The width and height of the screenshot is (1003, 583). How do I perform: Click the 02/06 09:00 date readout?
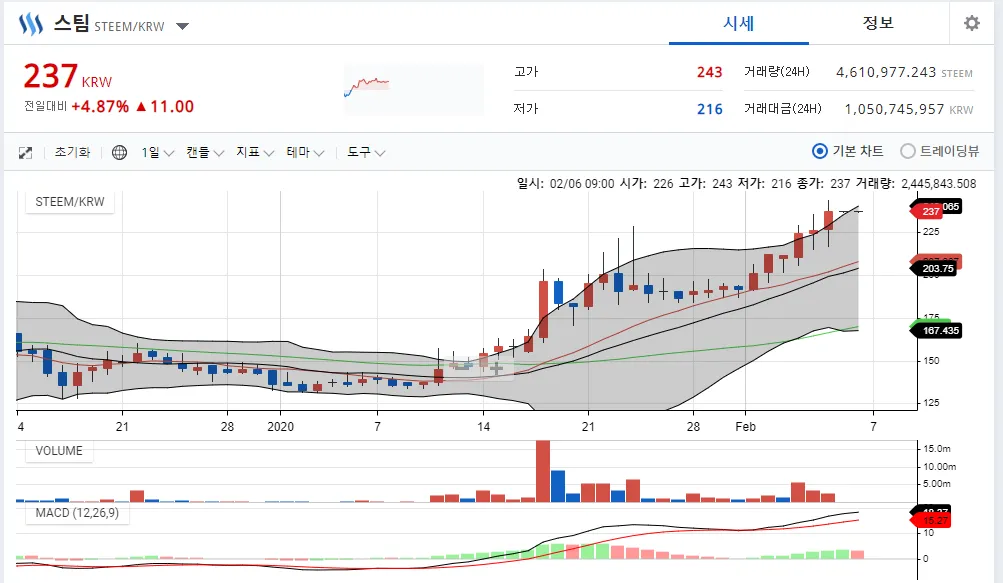coord(581,184)
